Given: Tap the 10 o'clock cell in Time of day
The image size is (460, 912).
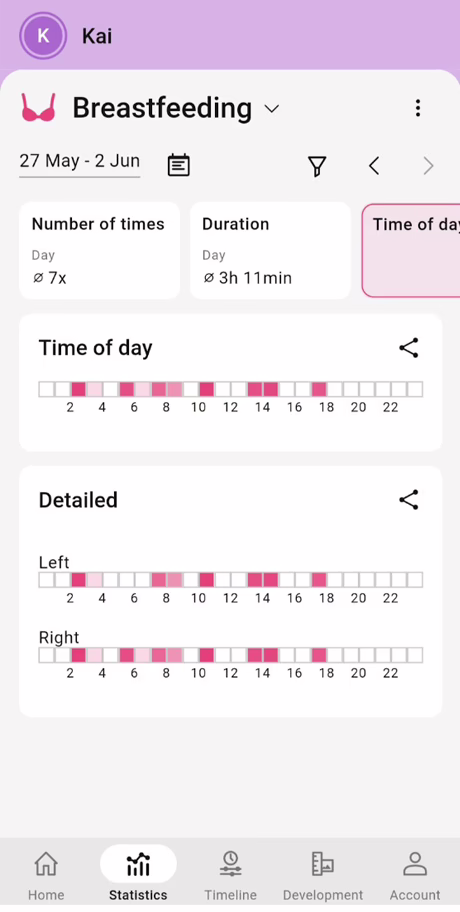Looking at the screenshot, I should pyautogui.click(x=206, y=389).
